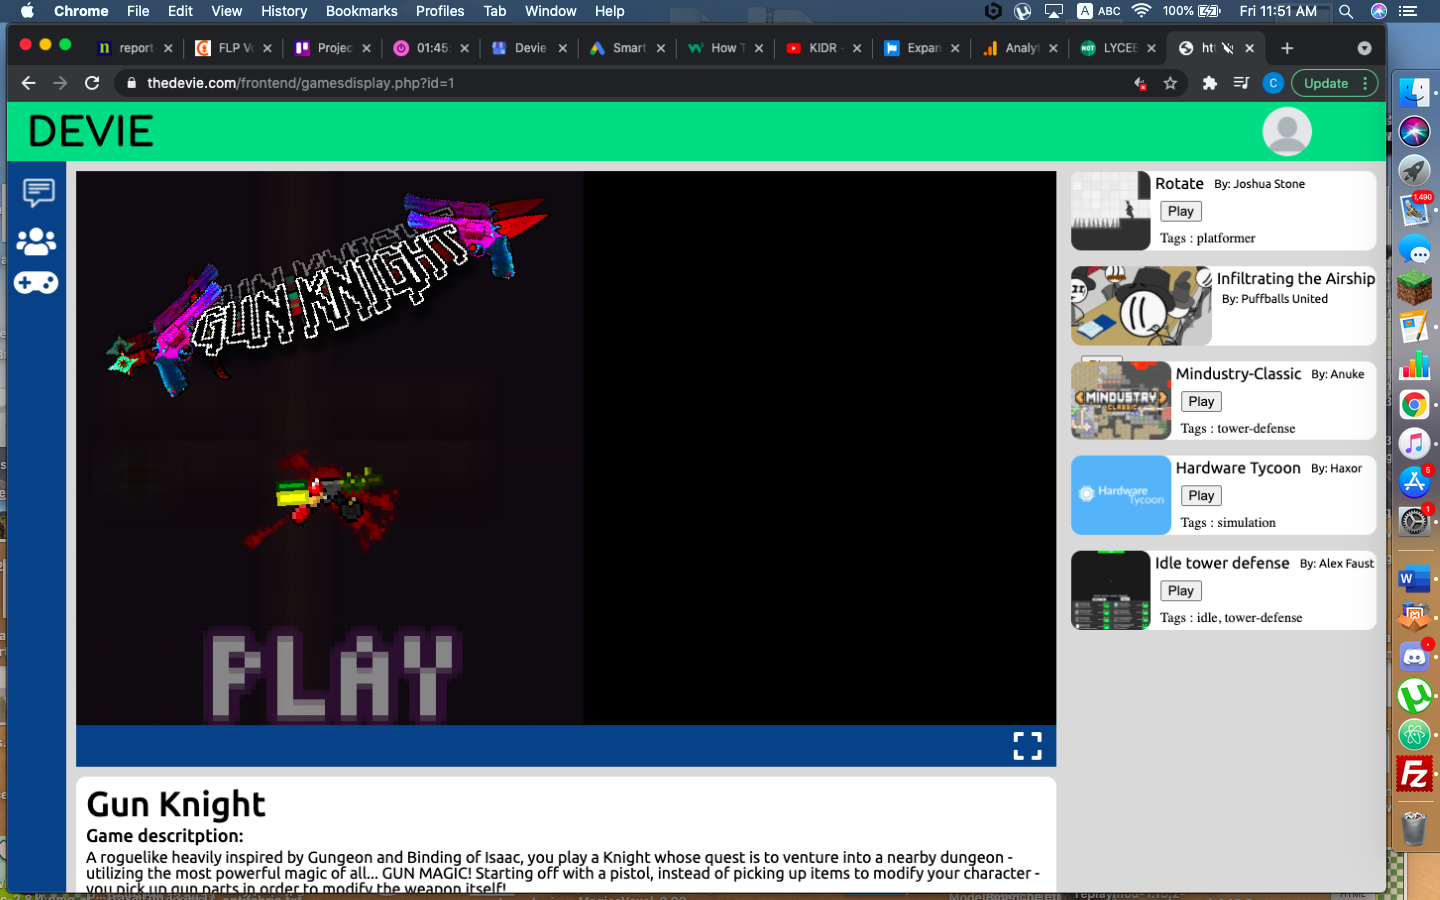This screenshot has height=900, width=1440.
Task: Go back to the previous page
Action: click(28, 83)
